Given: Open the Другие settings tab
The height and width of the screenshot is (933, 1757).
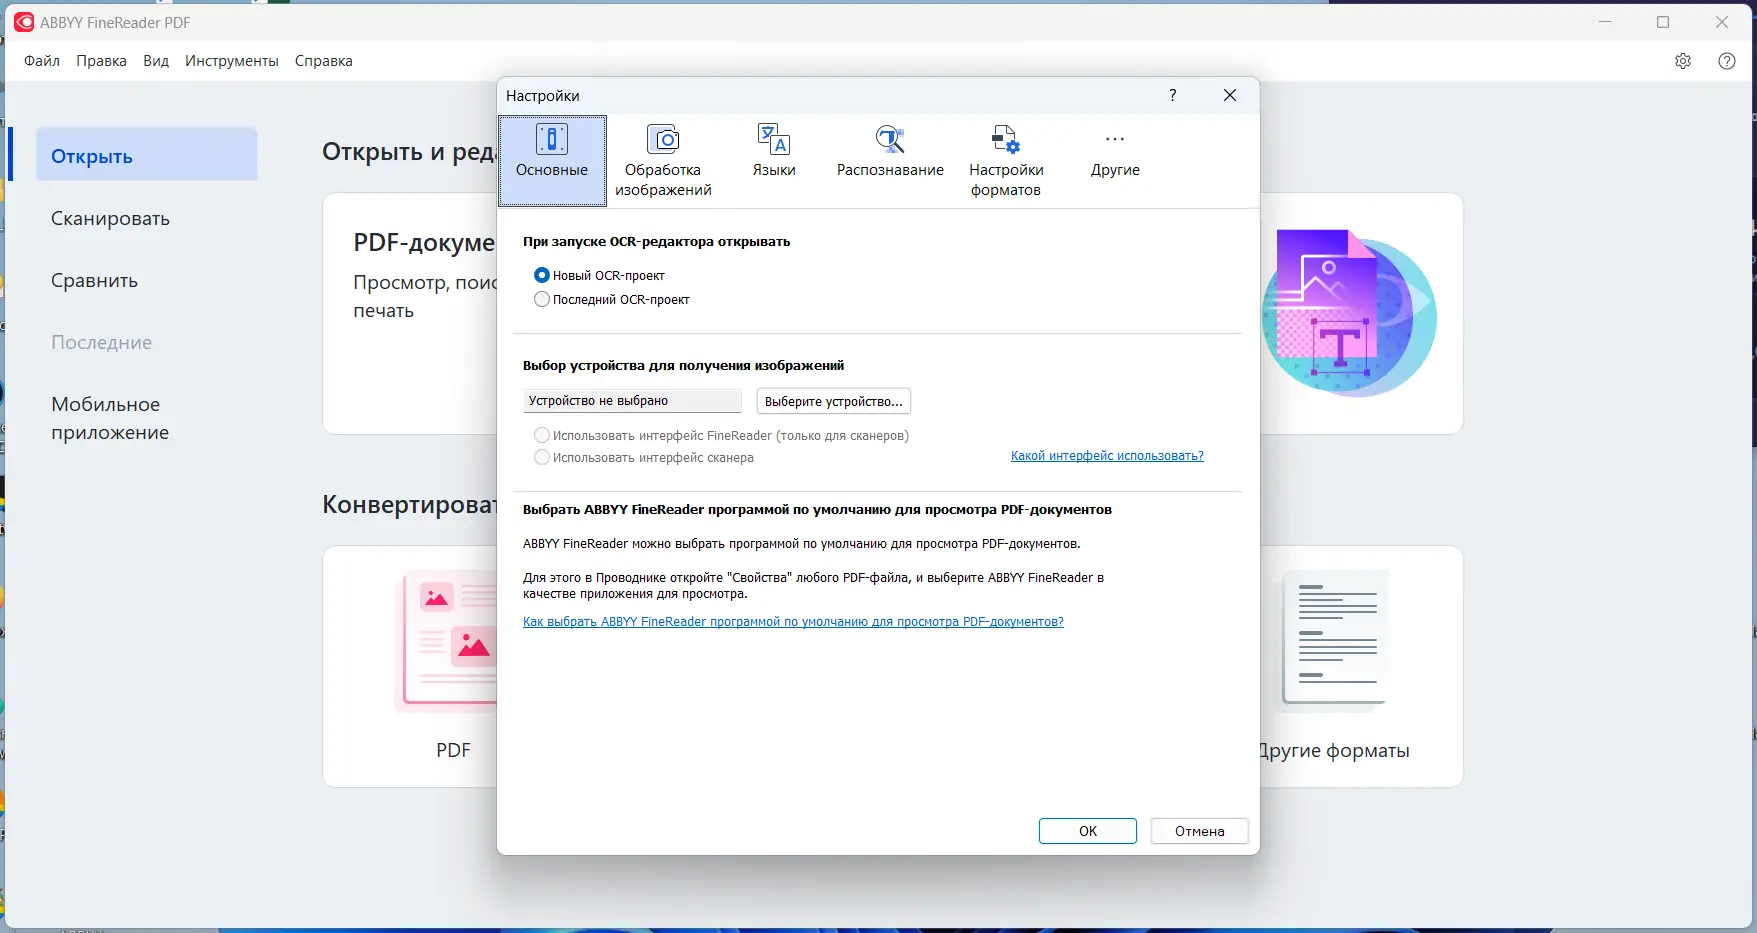Looking at the screenshot, I should [x=1115, y=152].
